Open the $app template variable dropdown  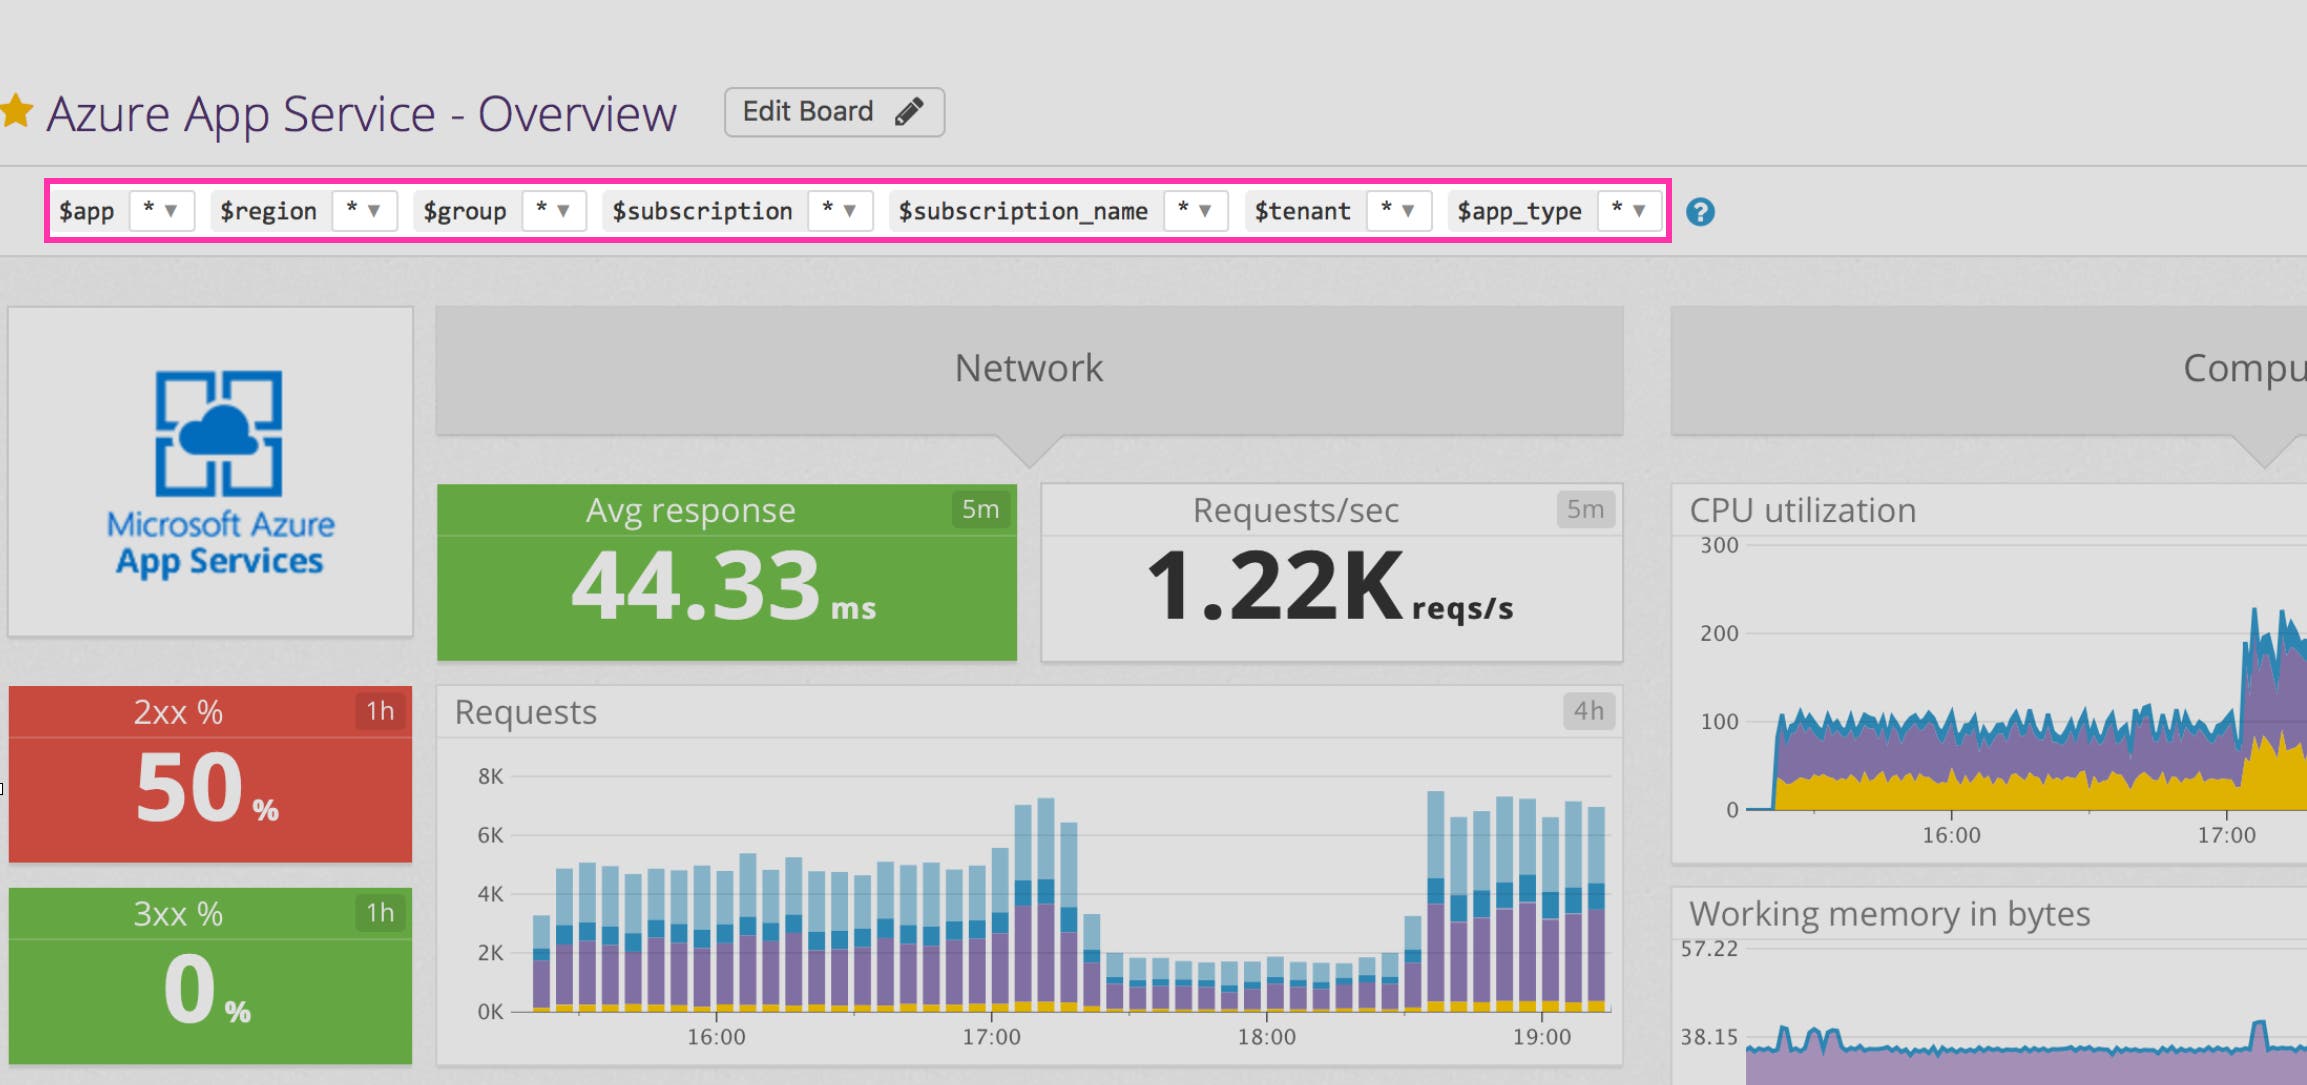point(161,211)
